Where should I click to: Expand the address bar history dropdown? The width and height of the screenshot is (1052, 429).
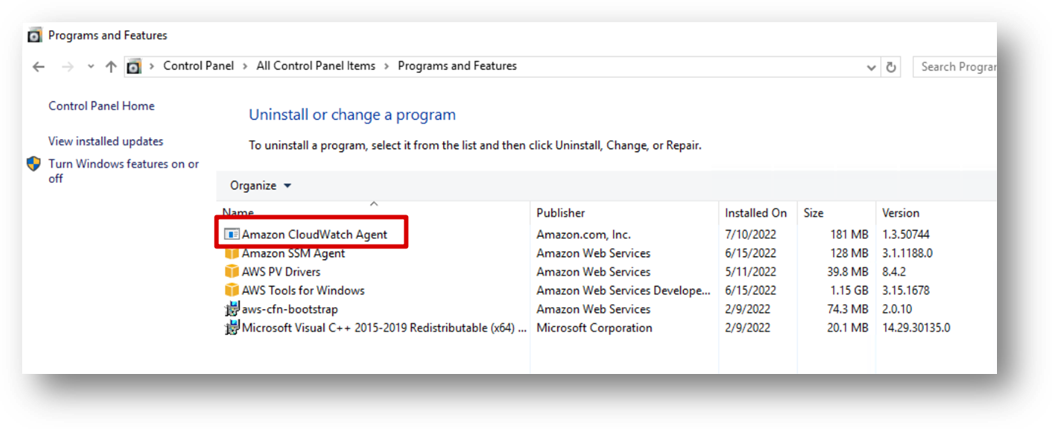pos(872,67)
